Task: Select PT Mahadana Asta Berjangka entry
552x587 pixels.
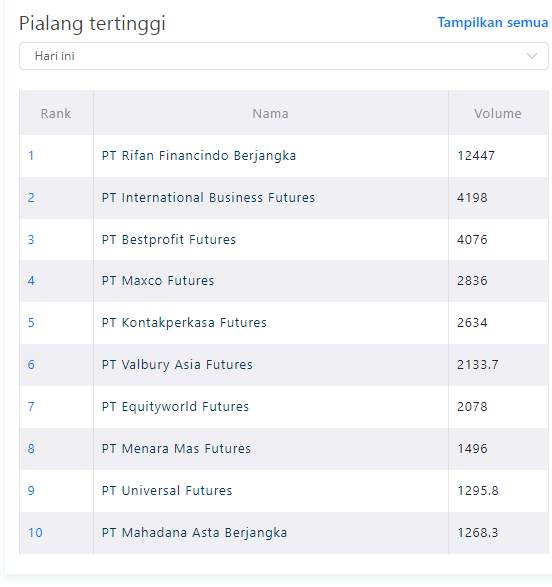Action: (x=194, y=532)
